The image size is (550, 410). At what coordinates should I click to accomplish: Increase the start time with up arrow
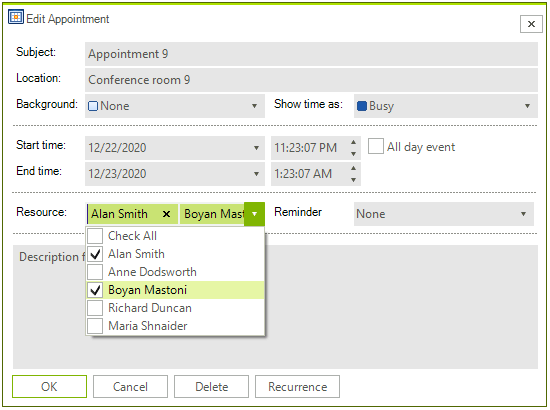(x=353, y=142)
